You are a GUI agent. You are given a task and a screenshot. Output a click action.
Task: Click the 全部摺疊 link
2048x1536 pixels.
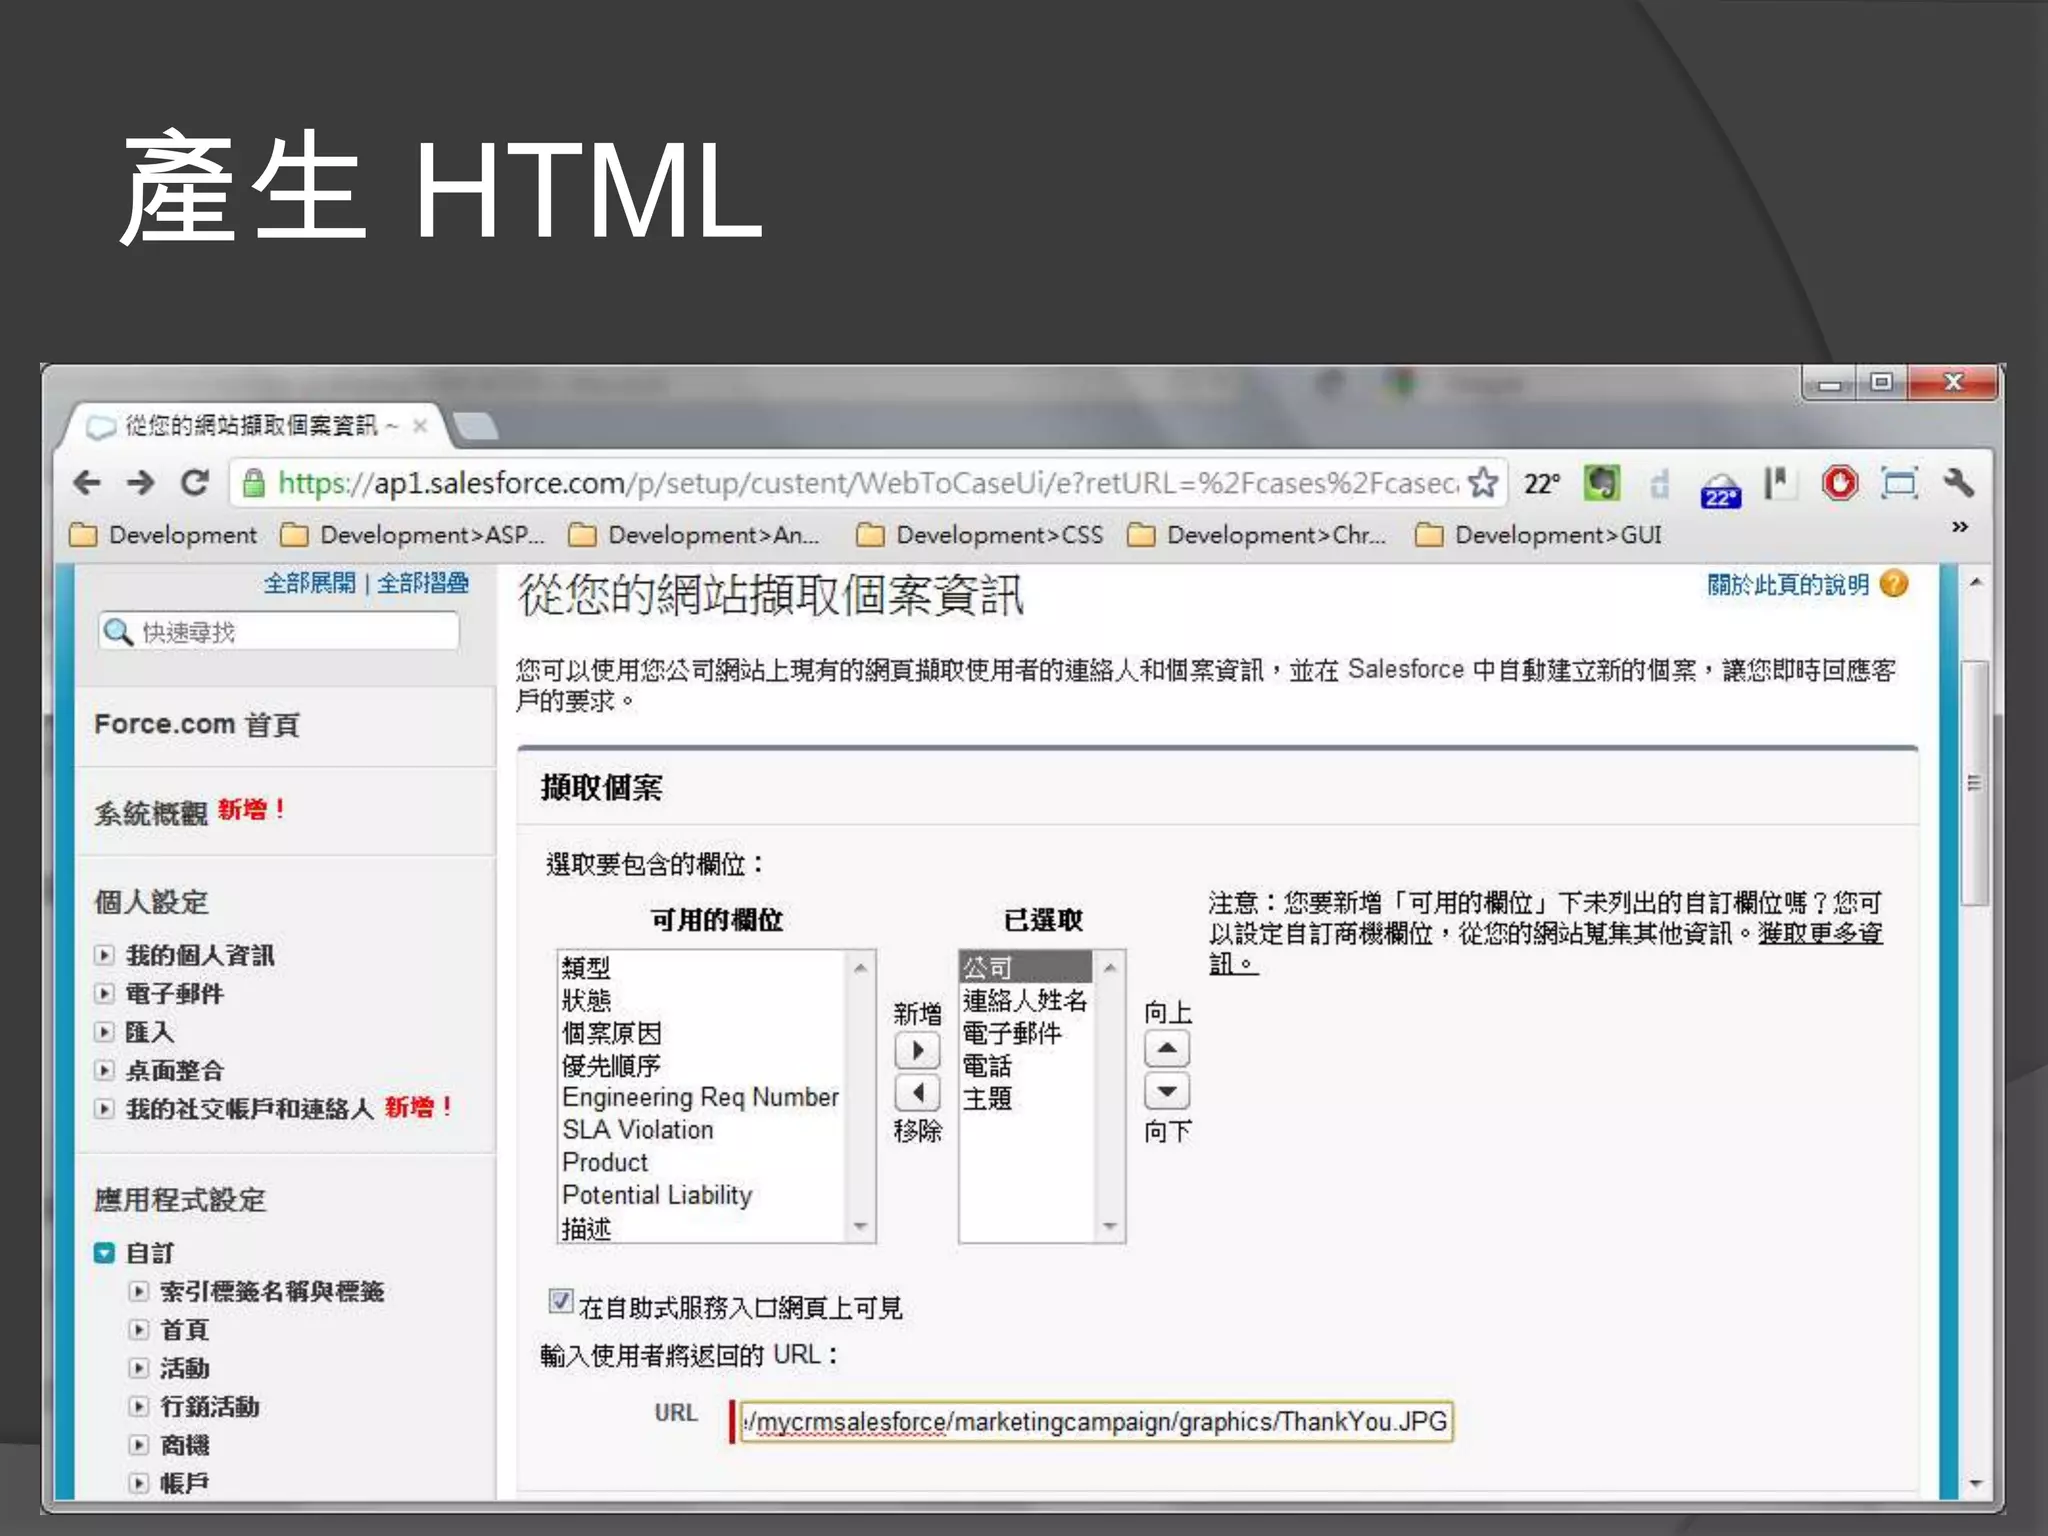click(423, 583)
